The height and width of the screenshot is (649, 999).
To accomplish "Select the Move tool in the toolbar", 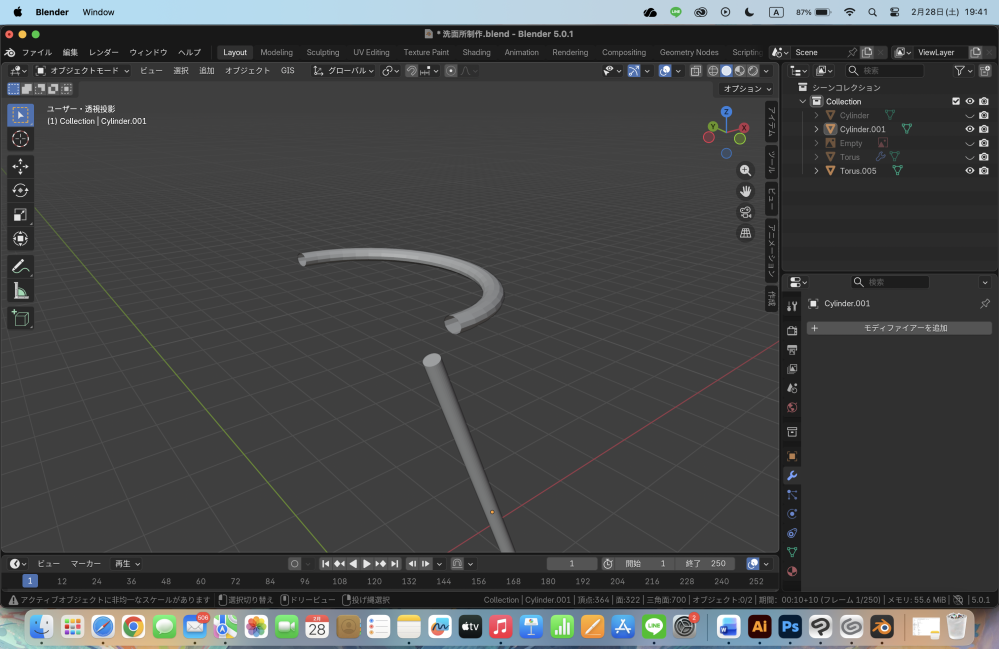I will [x=18, y=167].
